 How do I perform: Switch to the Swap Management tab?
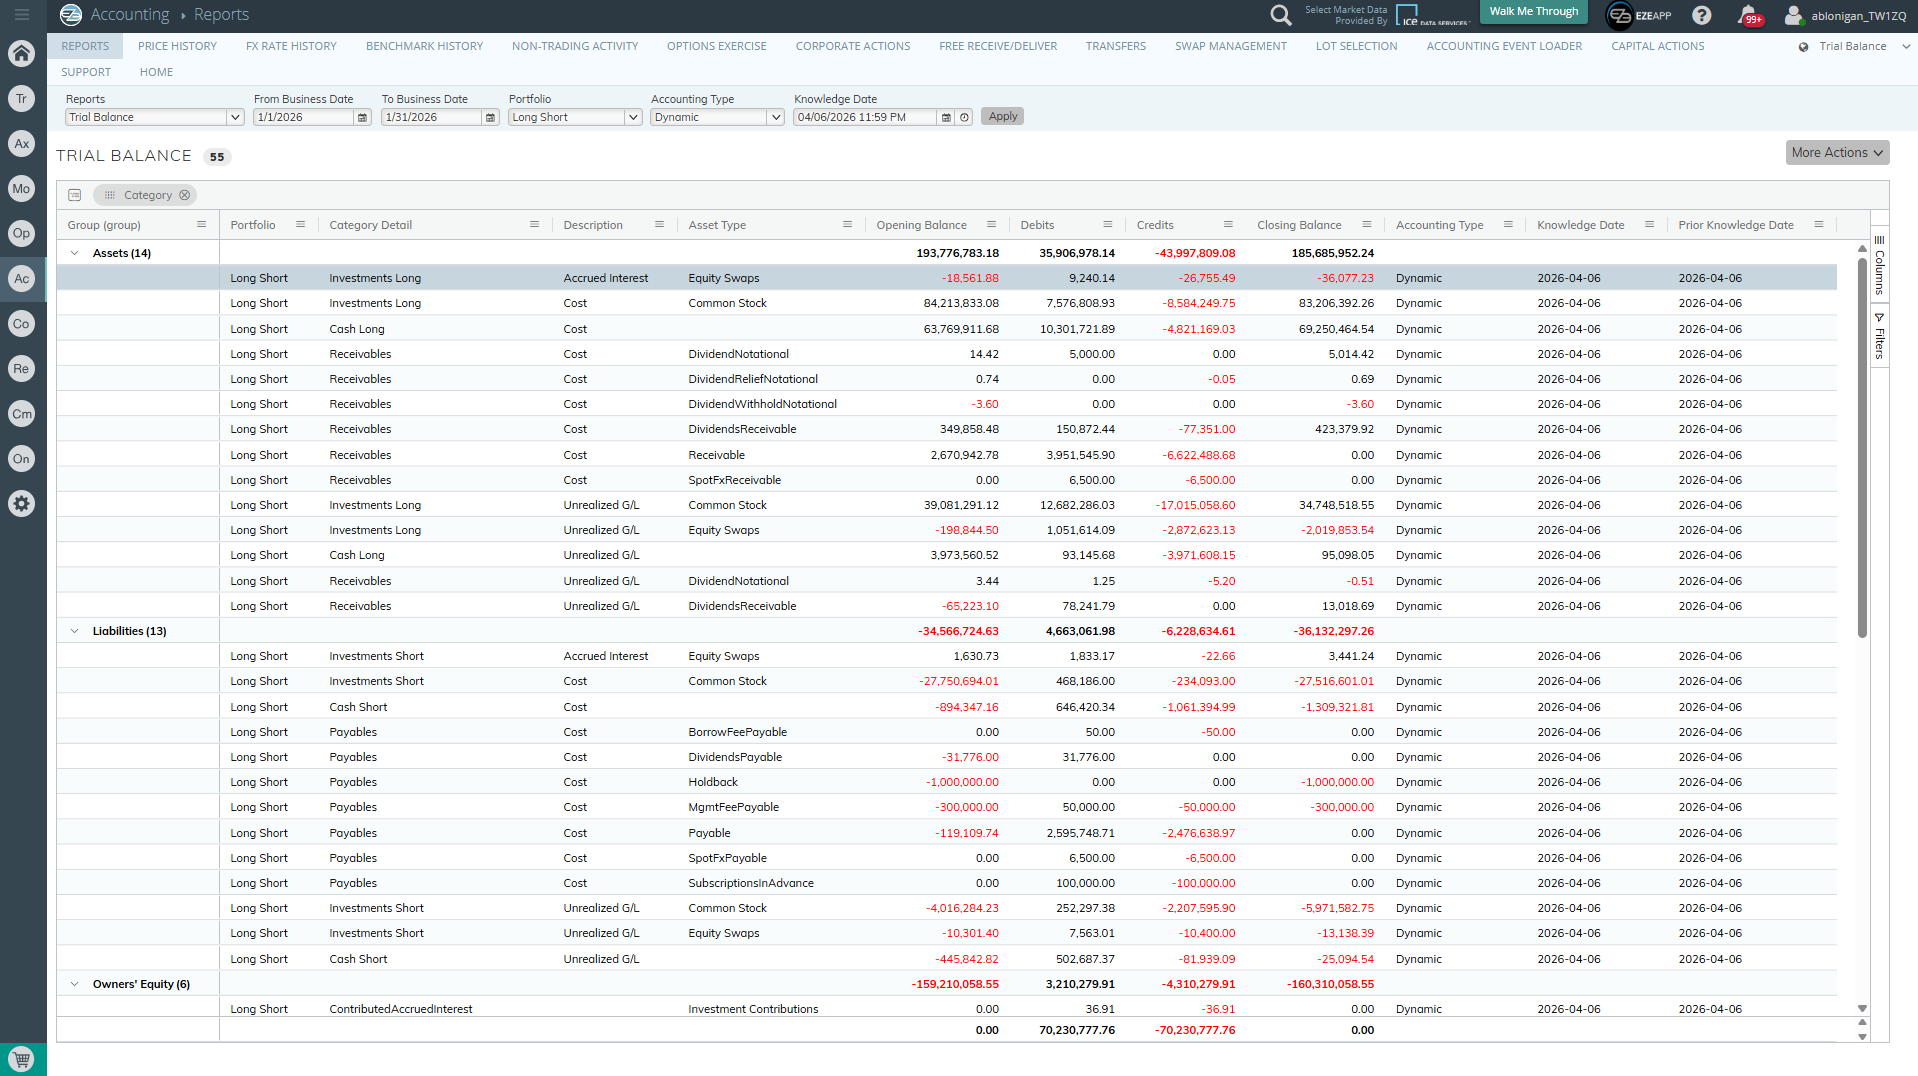(1231, 46)
